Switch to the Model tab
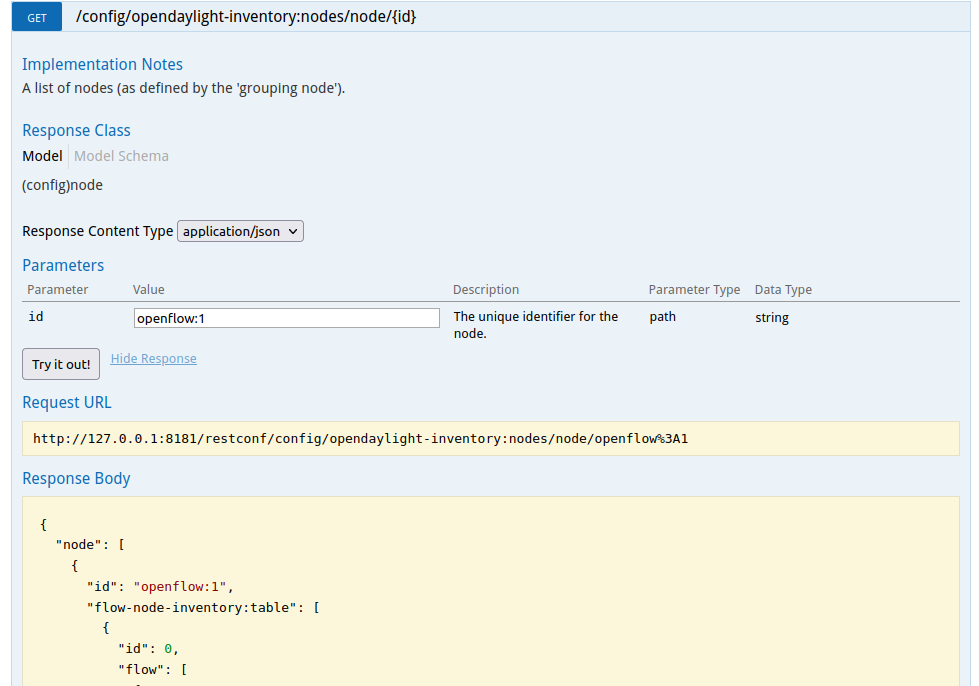 42,156
